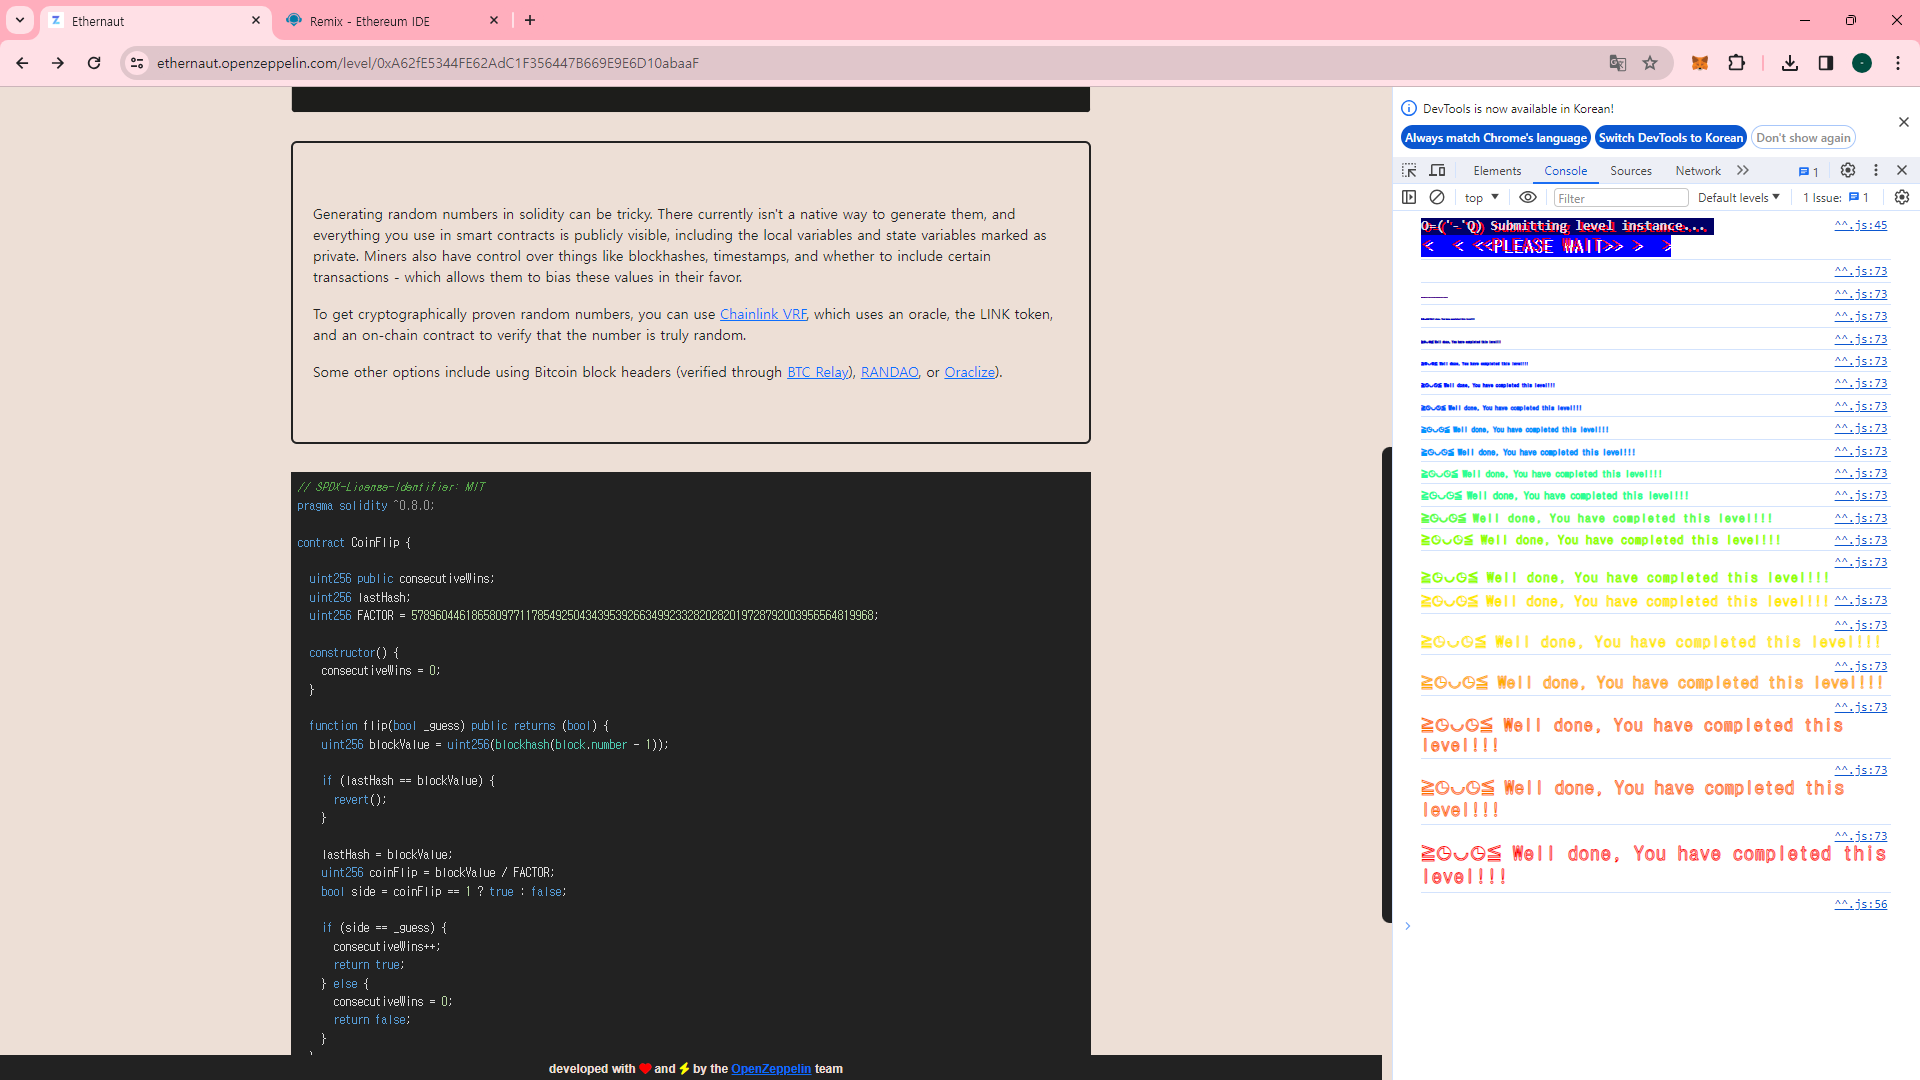Image resolution: width=1920 pixels, height=1080 pixels.
Task: Click the console Filter input field
Action: (1620, 198)
